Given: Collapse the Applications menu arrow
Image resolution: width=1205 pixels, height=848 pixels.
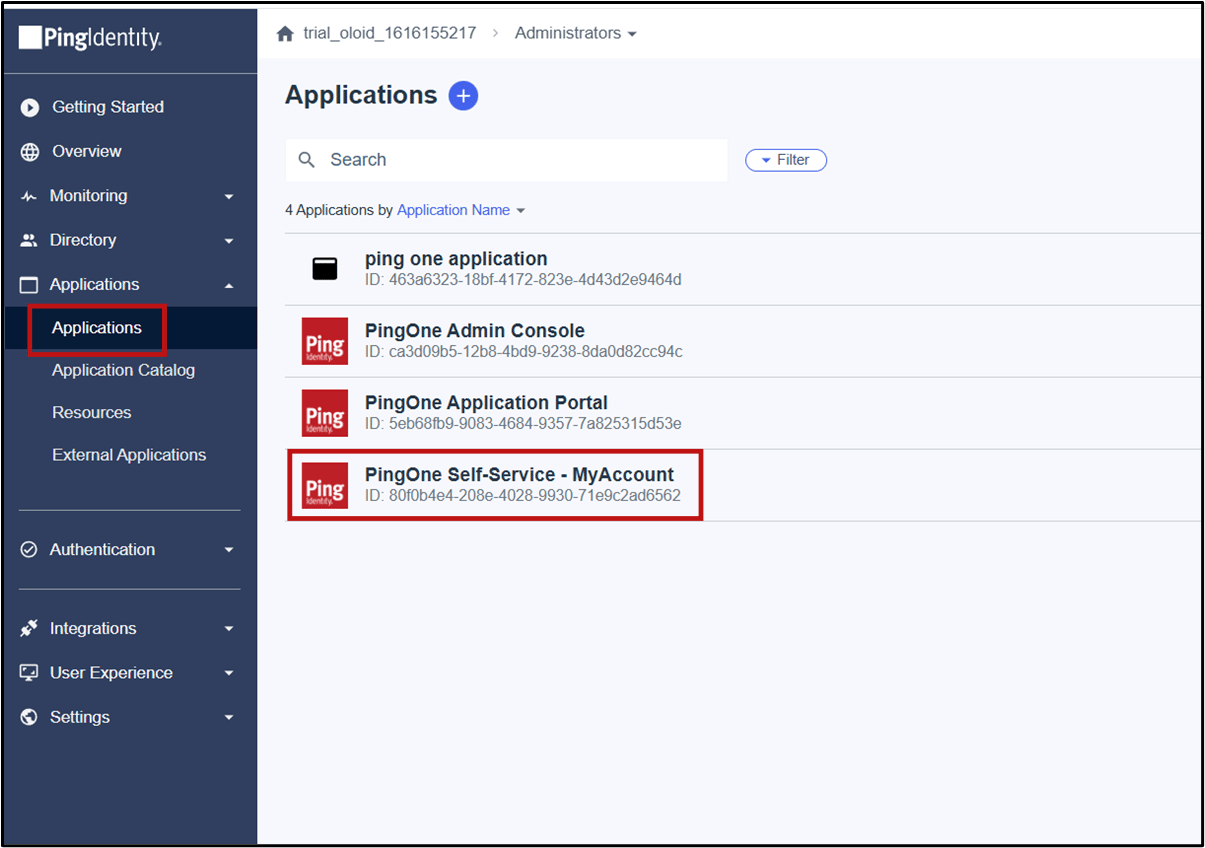Looking at the screenshot, I should tap(229, 285).
